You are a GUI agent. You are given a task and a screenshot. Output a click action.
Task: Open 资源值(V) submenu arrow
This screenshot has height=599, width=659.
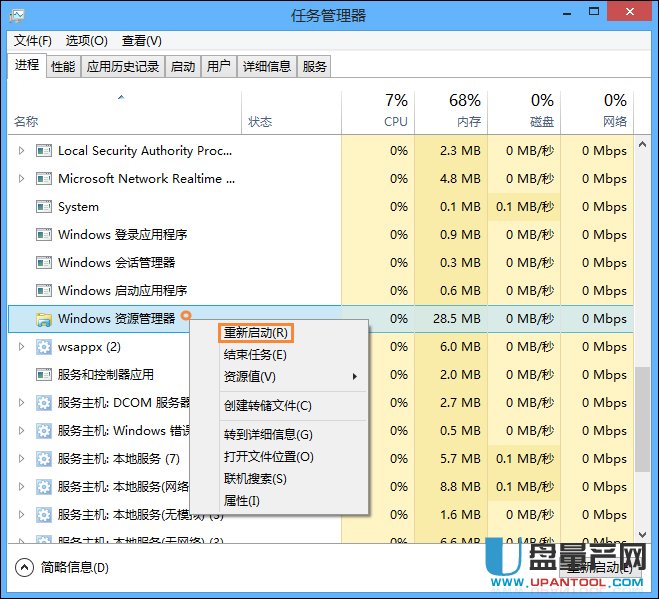[x=355, y=377]
